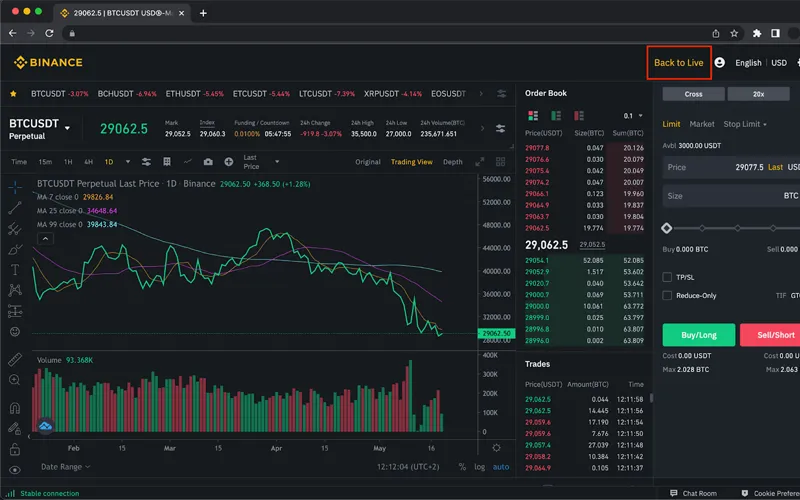The height and width of the screenshot is (500, 800).
Task: Toggle log scale on chart
Action: click(x=480, y=467)
